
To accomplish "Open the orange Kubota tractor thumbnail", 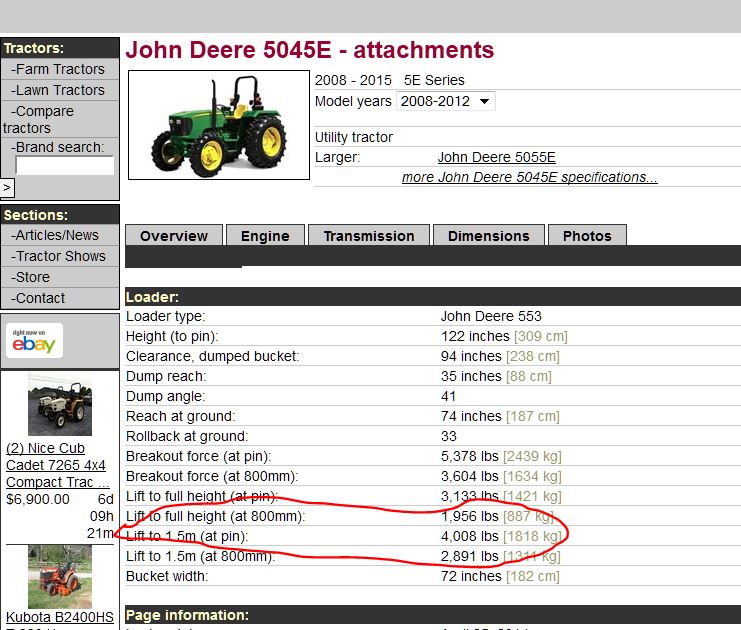I will 59,576.
